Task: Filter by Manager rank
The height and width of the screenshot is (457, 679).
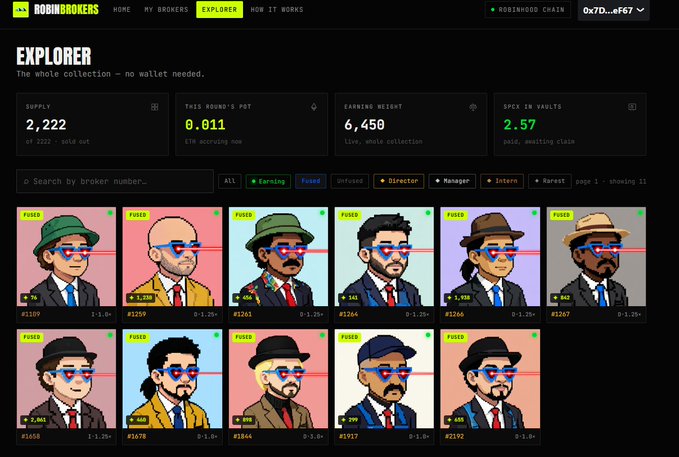Action: coord(452,181)
